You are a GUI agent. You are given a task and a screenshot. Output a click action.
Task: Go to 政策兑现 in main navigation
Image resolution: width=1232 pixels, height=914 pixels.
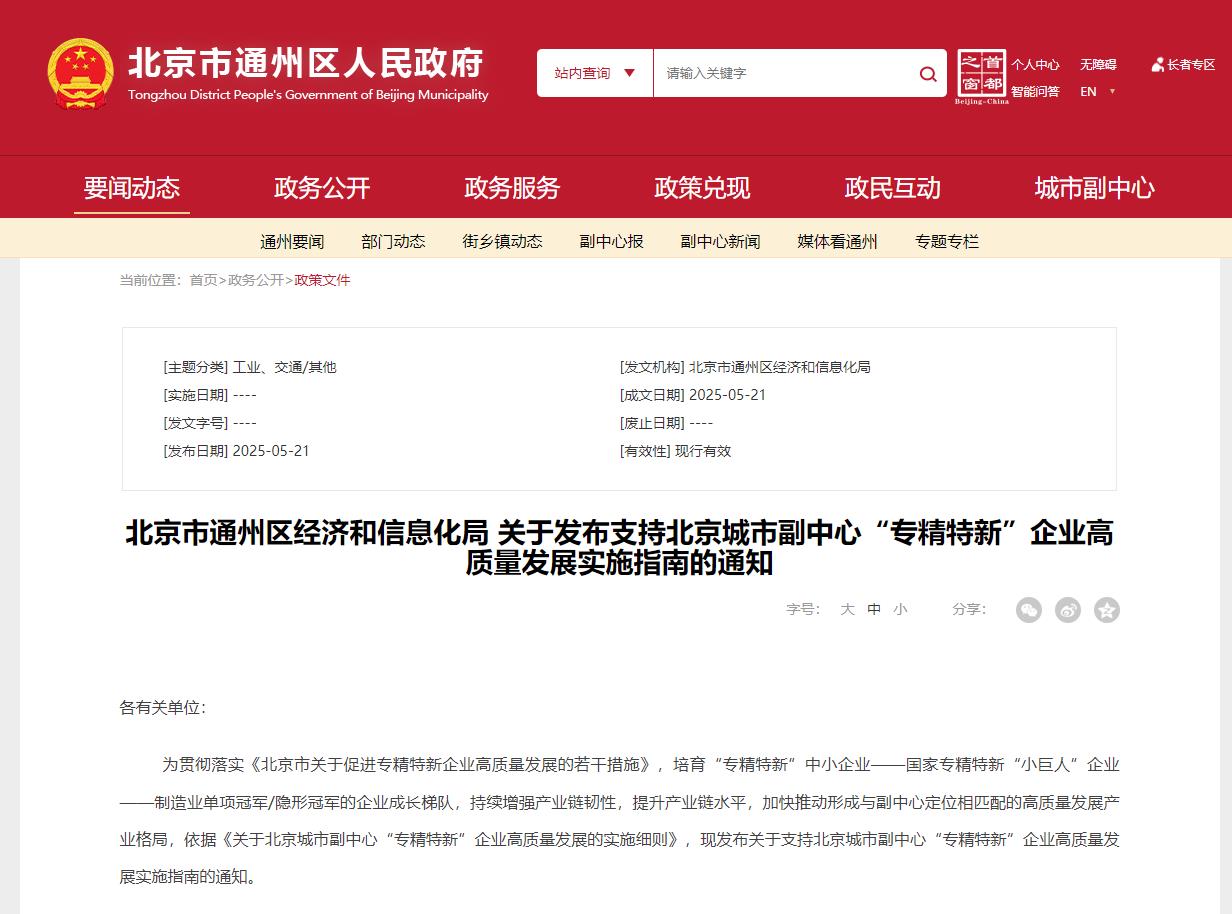(702, 188)
